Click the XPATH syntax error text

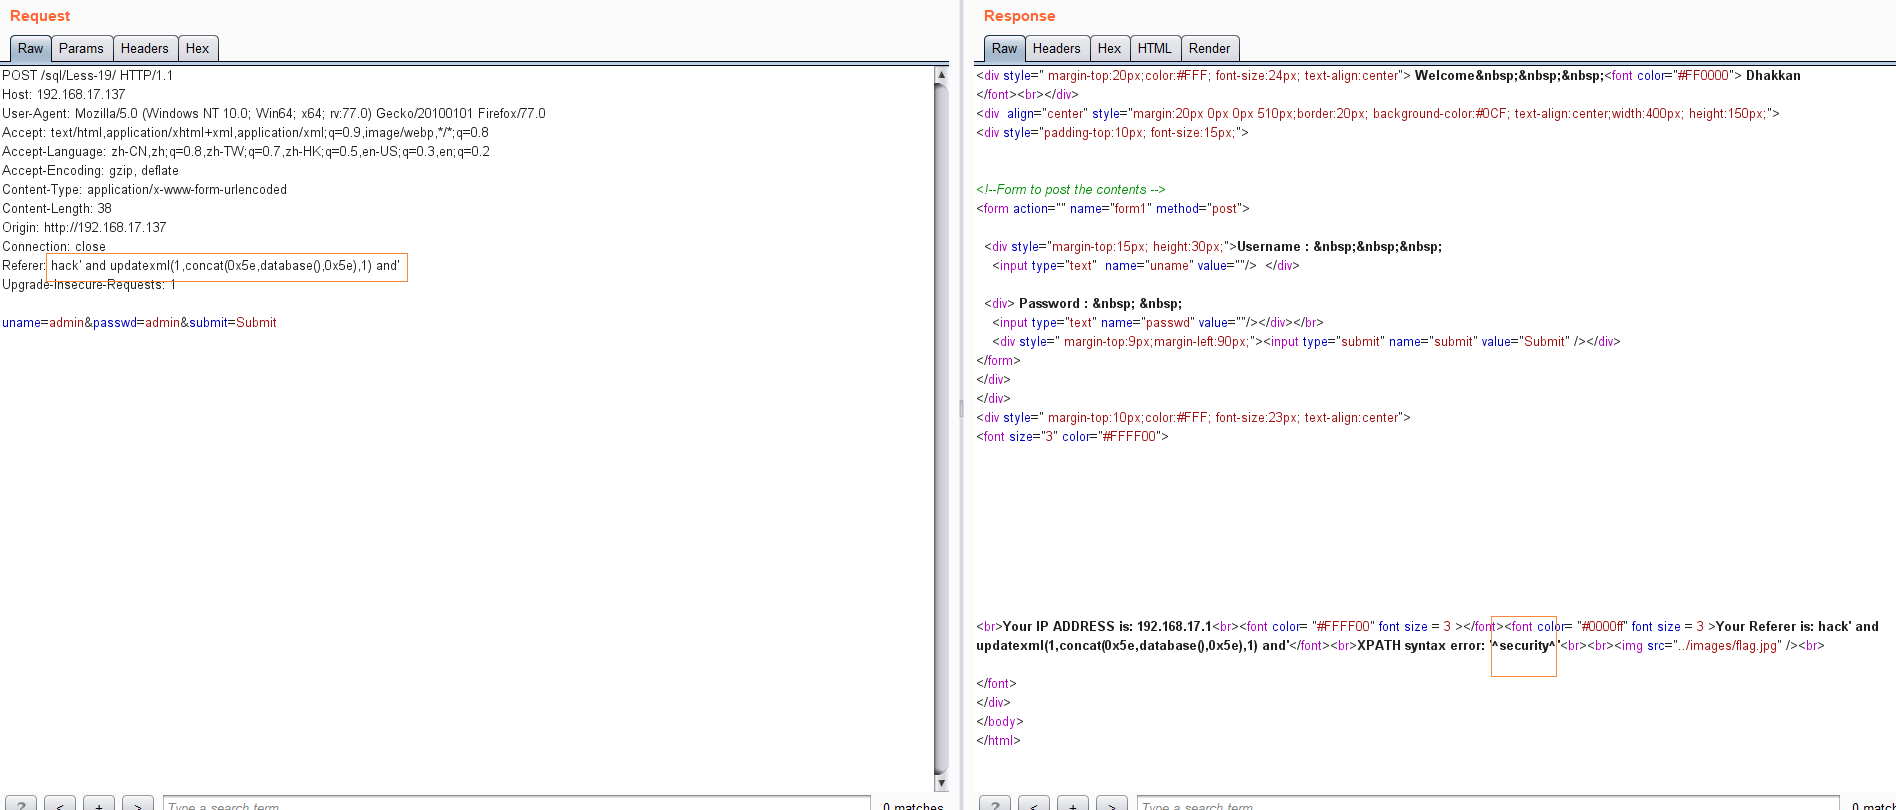tap(1421, 645)
